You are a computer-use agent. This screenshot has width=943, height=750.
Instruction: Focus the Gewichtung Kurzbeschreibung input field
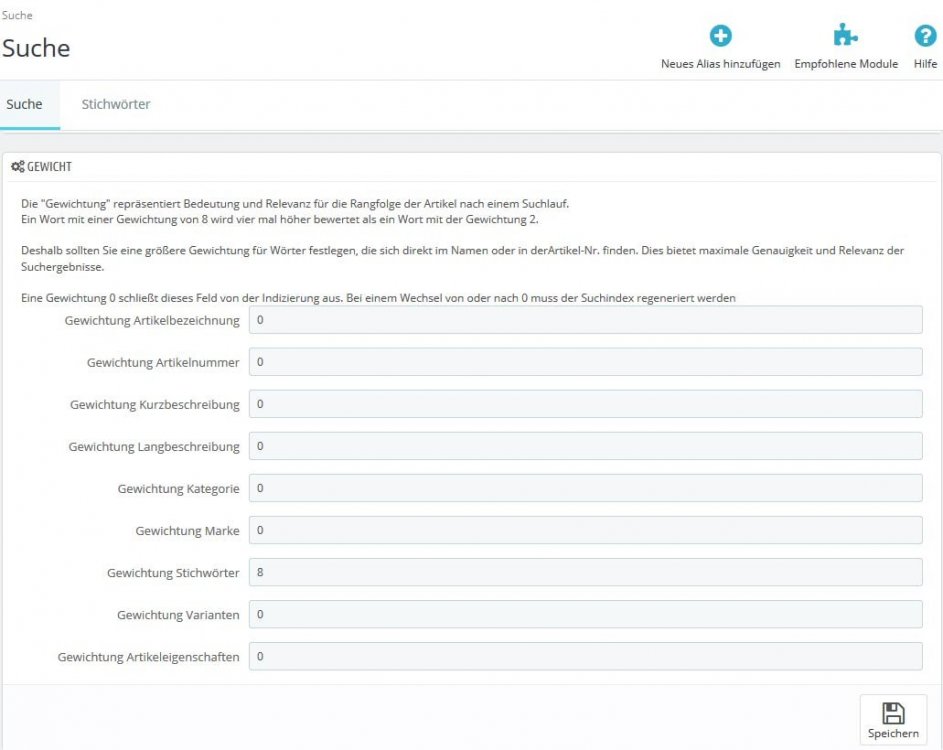point(585,404)
